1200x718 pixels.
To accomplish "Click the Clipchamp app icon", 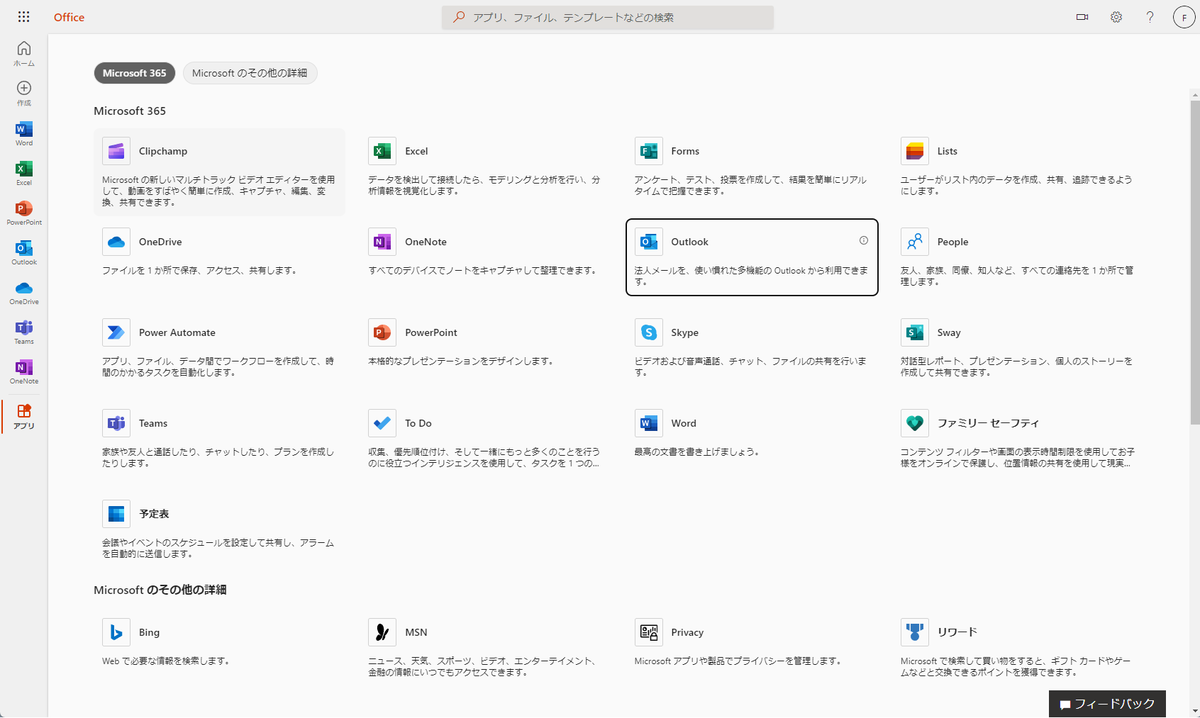I will [x=116, y=151].
